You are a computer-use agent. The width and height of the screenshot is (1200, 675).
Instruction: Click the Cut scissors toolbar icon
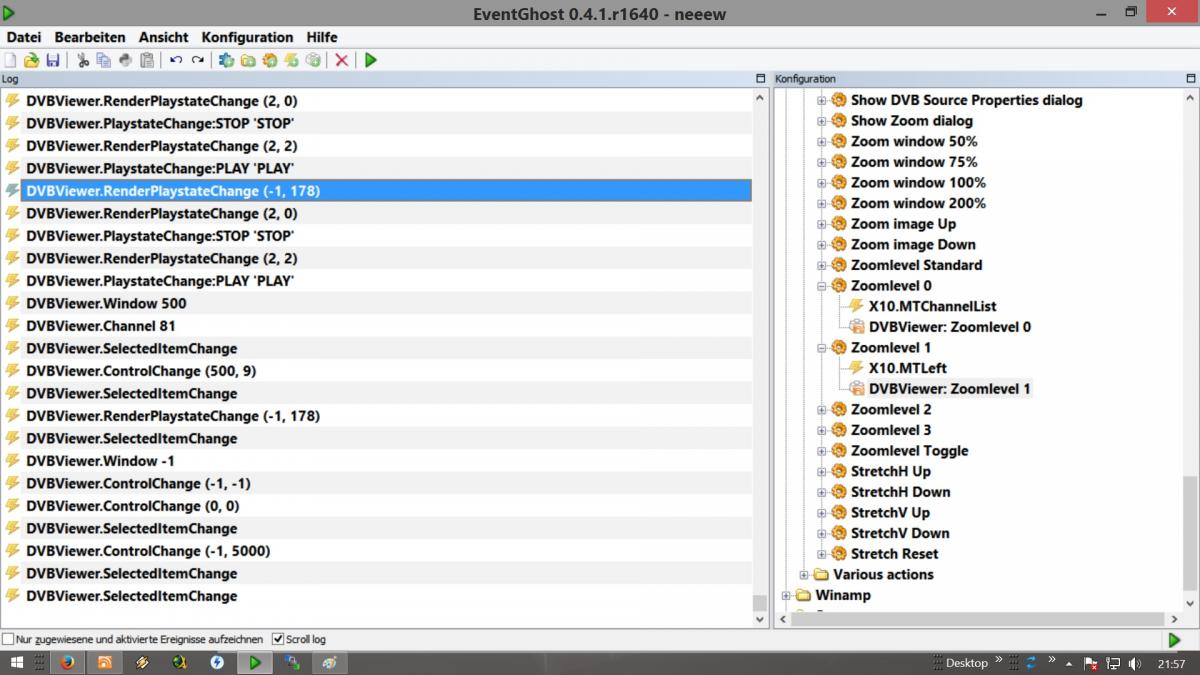[x=83, y=60]
